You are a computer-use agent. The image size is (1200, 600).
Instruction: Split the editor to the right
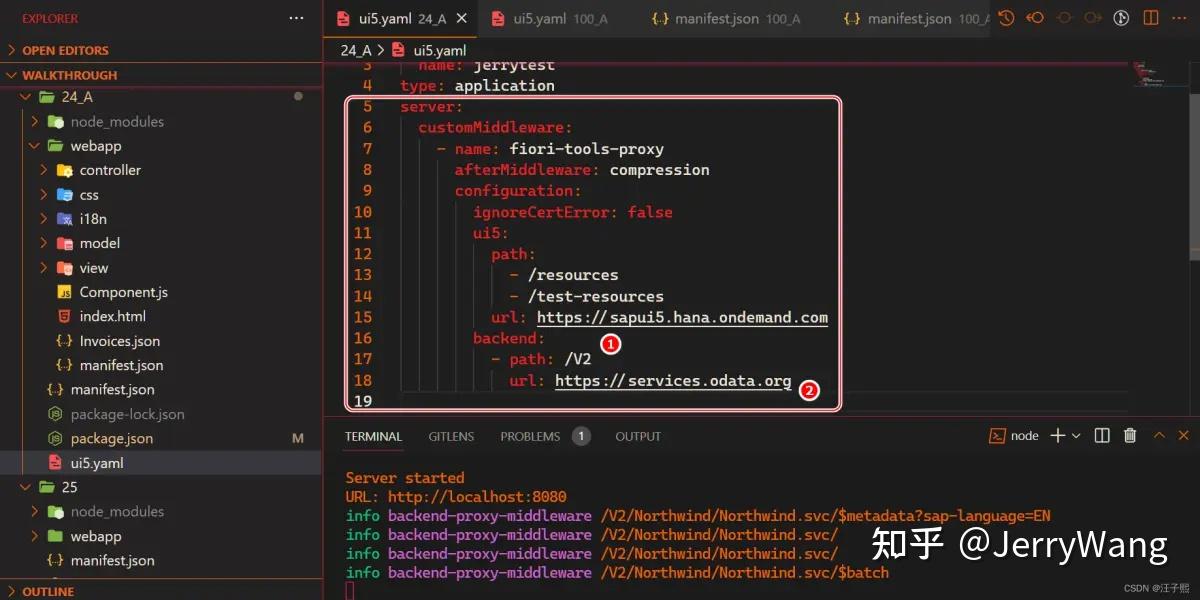(x=1151, y=18)
